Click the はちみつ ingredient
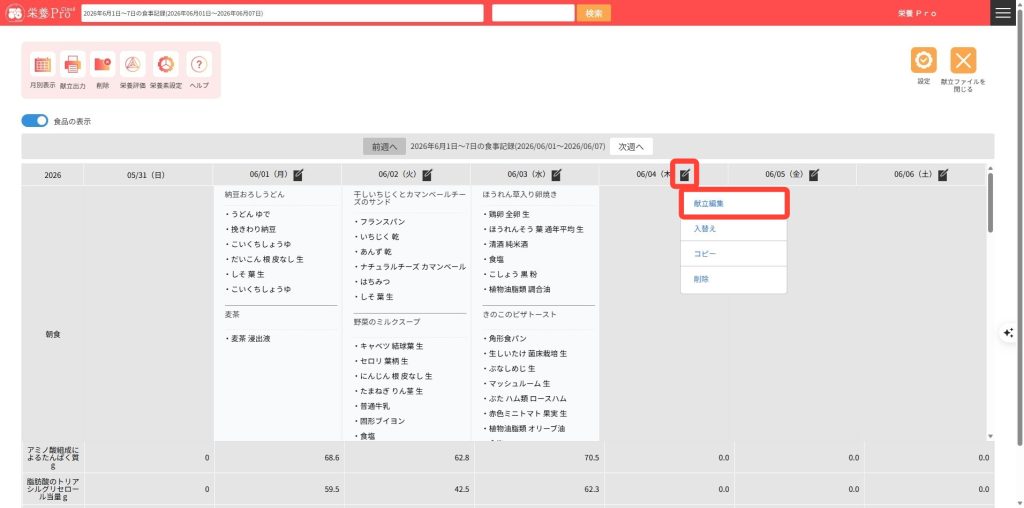Image resolution: width=1024 pixels, height=508 pixels. [x=374, y=281]
